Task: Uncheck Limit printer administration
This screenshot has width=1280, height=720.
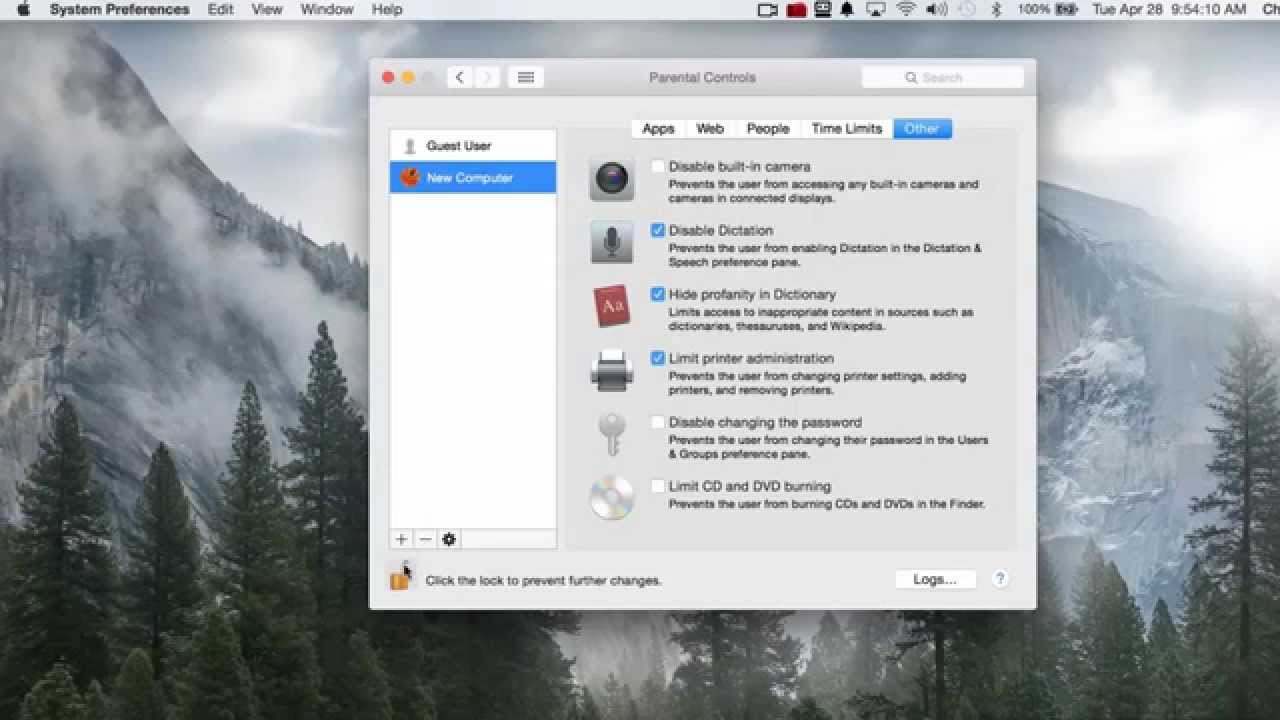Action: pos(657,359)
